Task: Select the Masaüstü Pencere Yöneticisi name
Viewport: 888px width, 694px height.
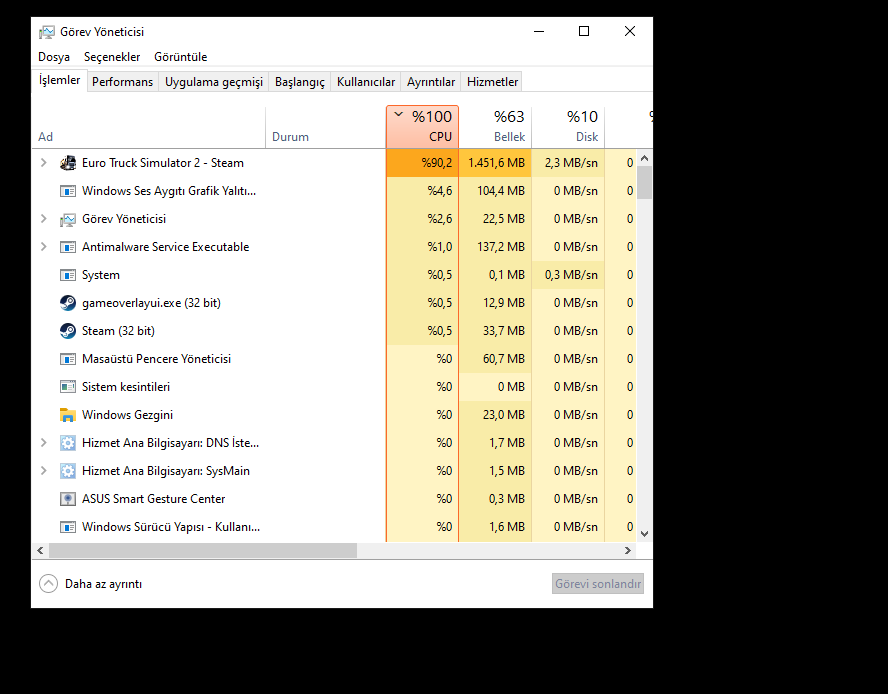Action: coord(156,359)
